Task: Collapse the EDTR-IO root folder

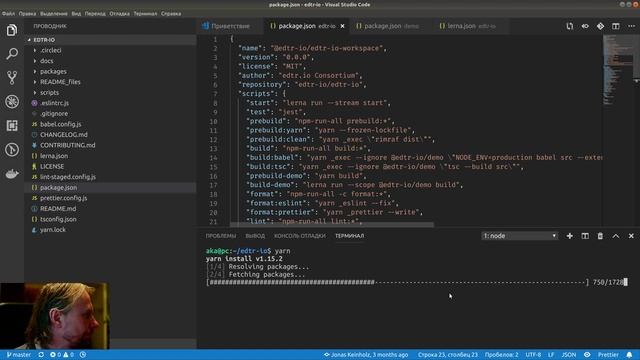Action: pos(111,40)
